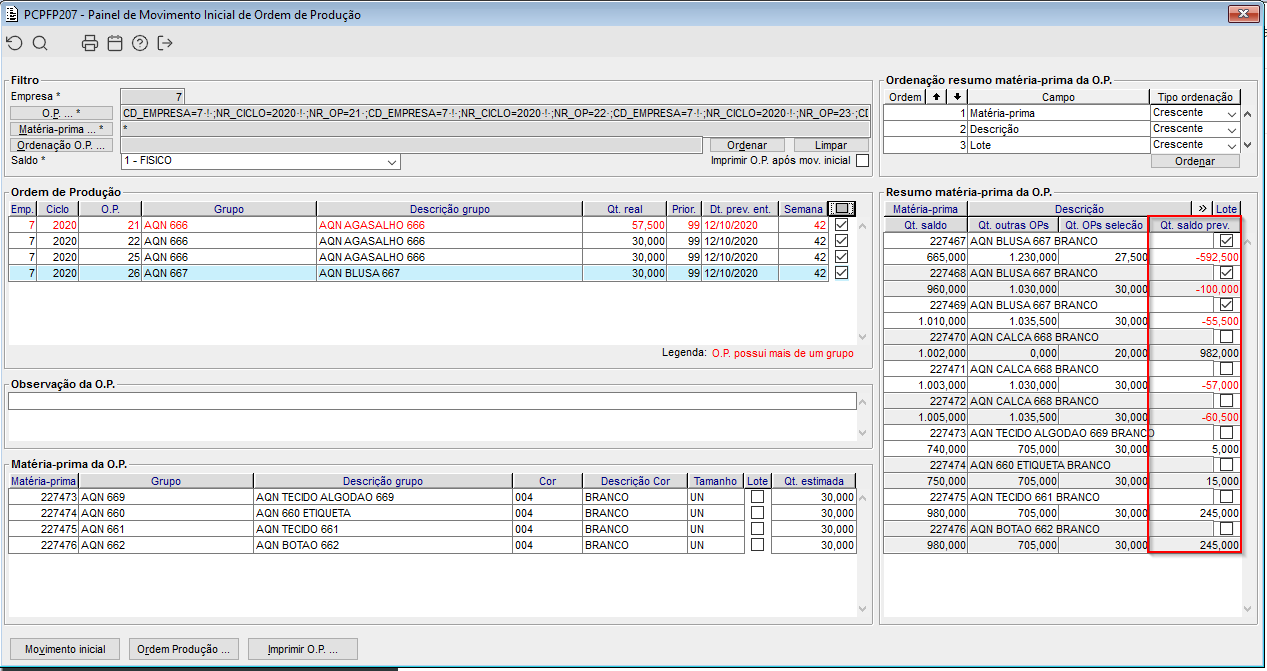The height and width of the screenshot is (671, 1267).
Task: Click the Imprimir O.P. ... button
Action: coord(303,649)
